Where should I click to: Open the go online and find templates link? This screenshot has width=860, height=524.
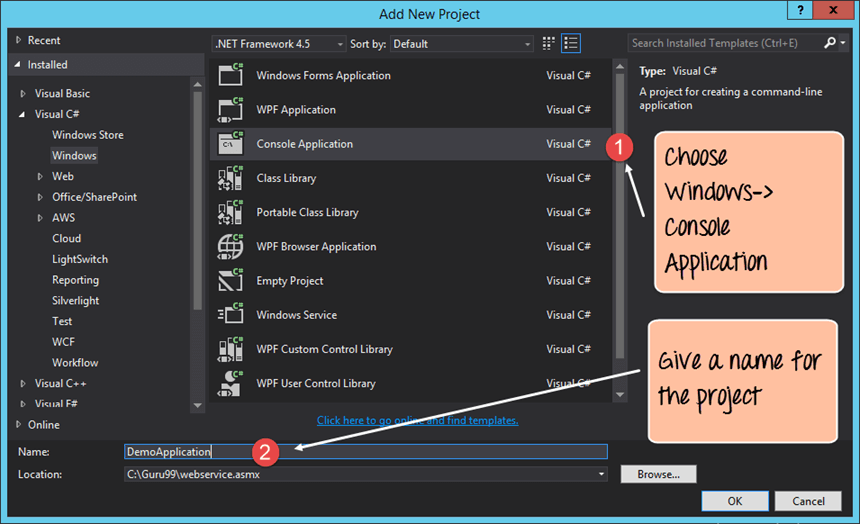pos(417,421)
